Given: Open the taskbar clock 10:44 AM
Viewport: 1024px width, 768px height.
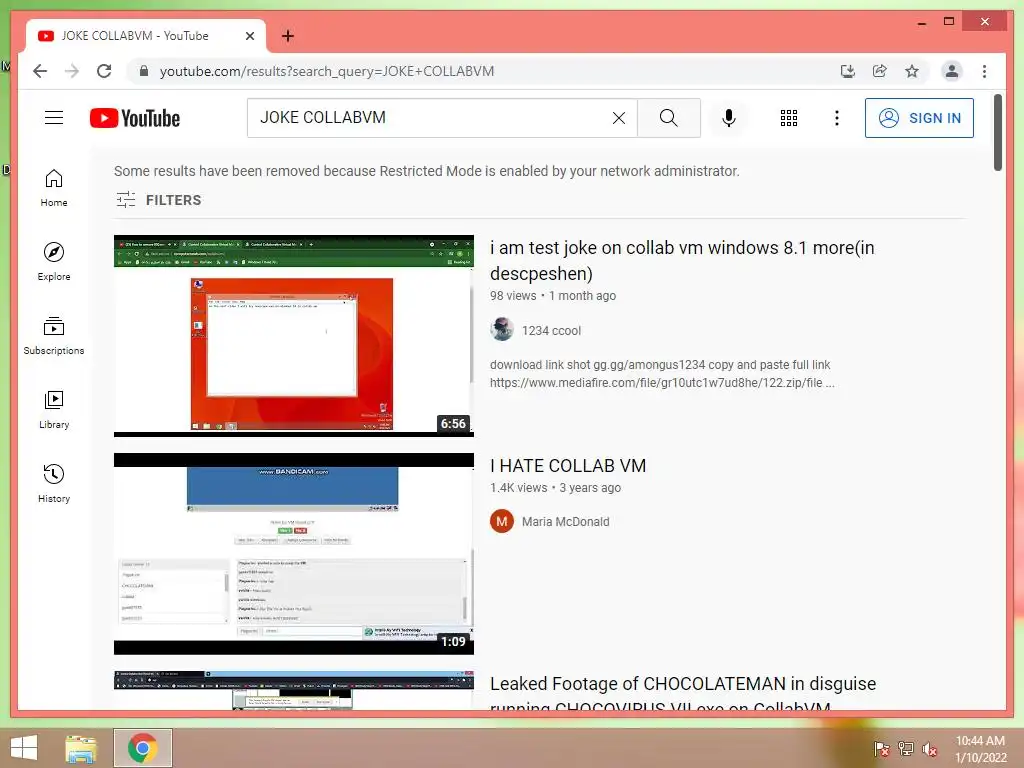Looking at the screenshot, I should (x=981, y=749).
